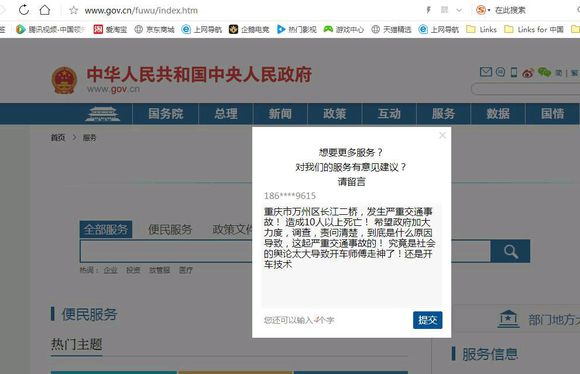
Task: Go to the browser home page icon
Action: pyautogui.click(x=45, y=10)
